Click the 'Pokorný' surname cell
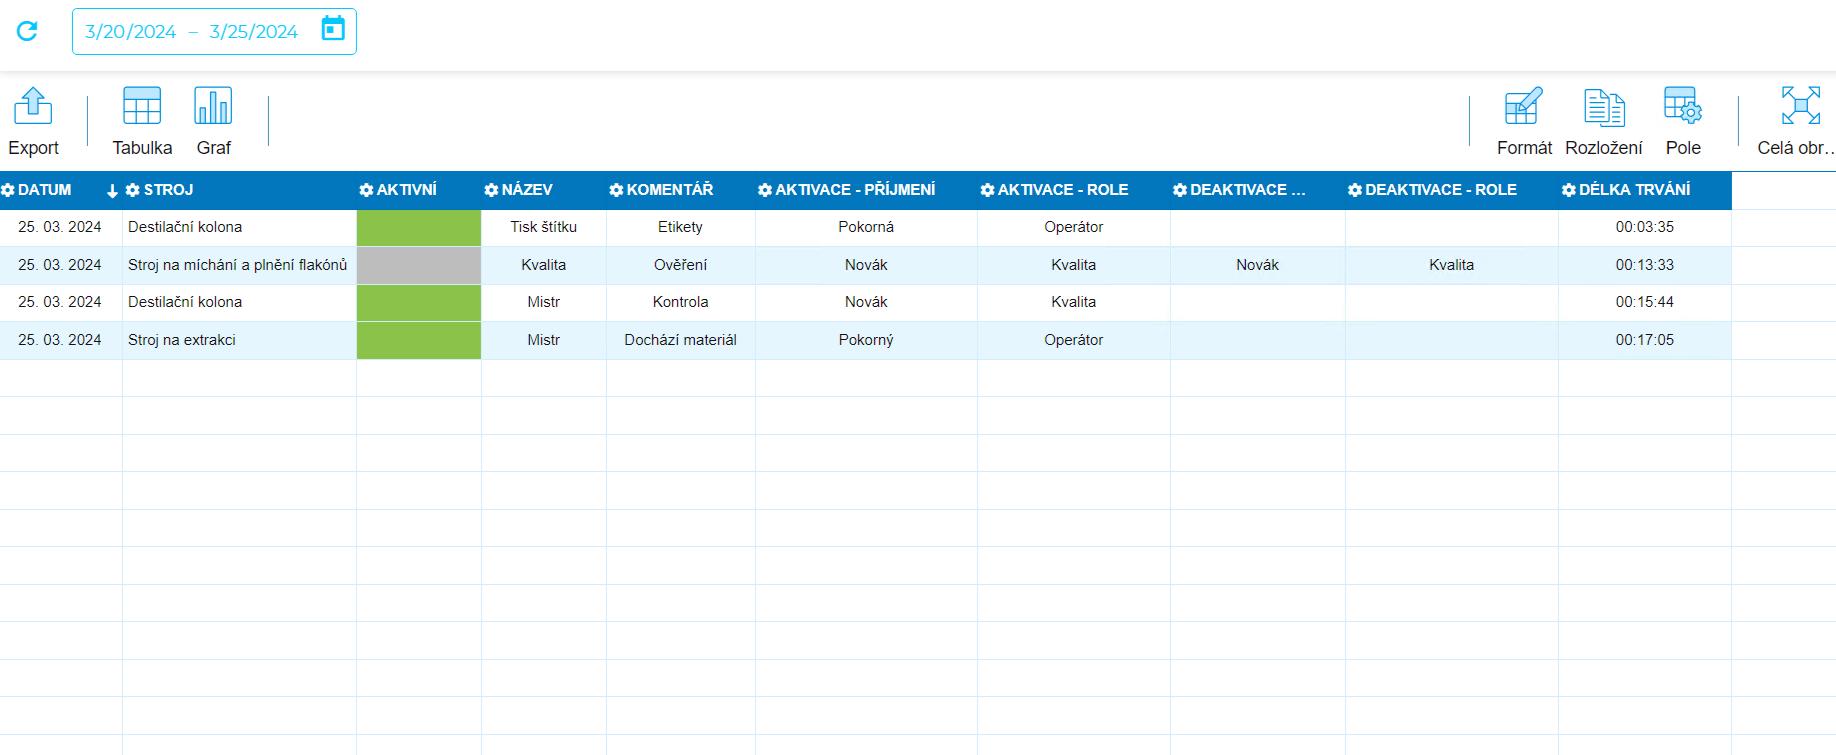The width and height of the screenshot is (1836, 755). click(x=866, y=340)
